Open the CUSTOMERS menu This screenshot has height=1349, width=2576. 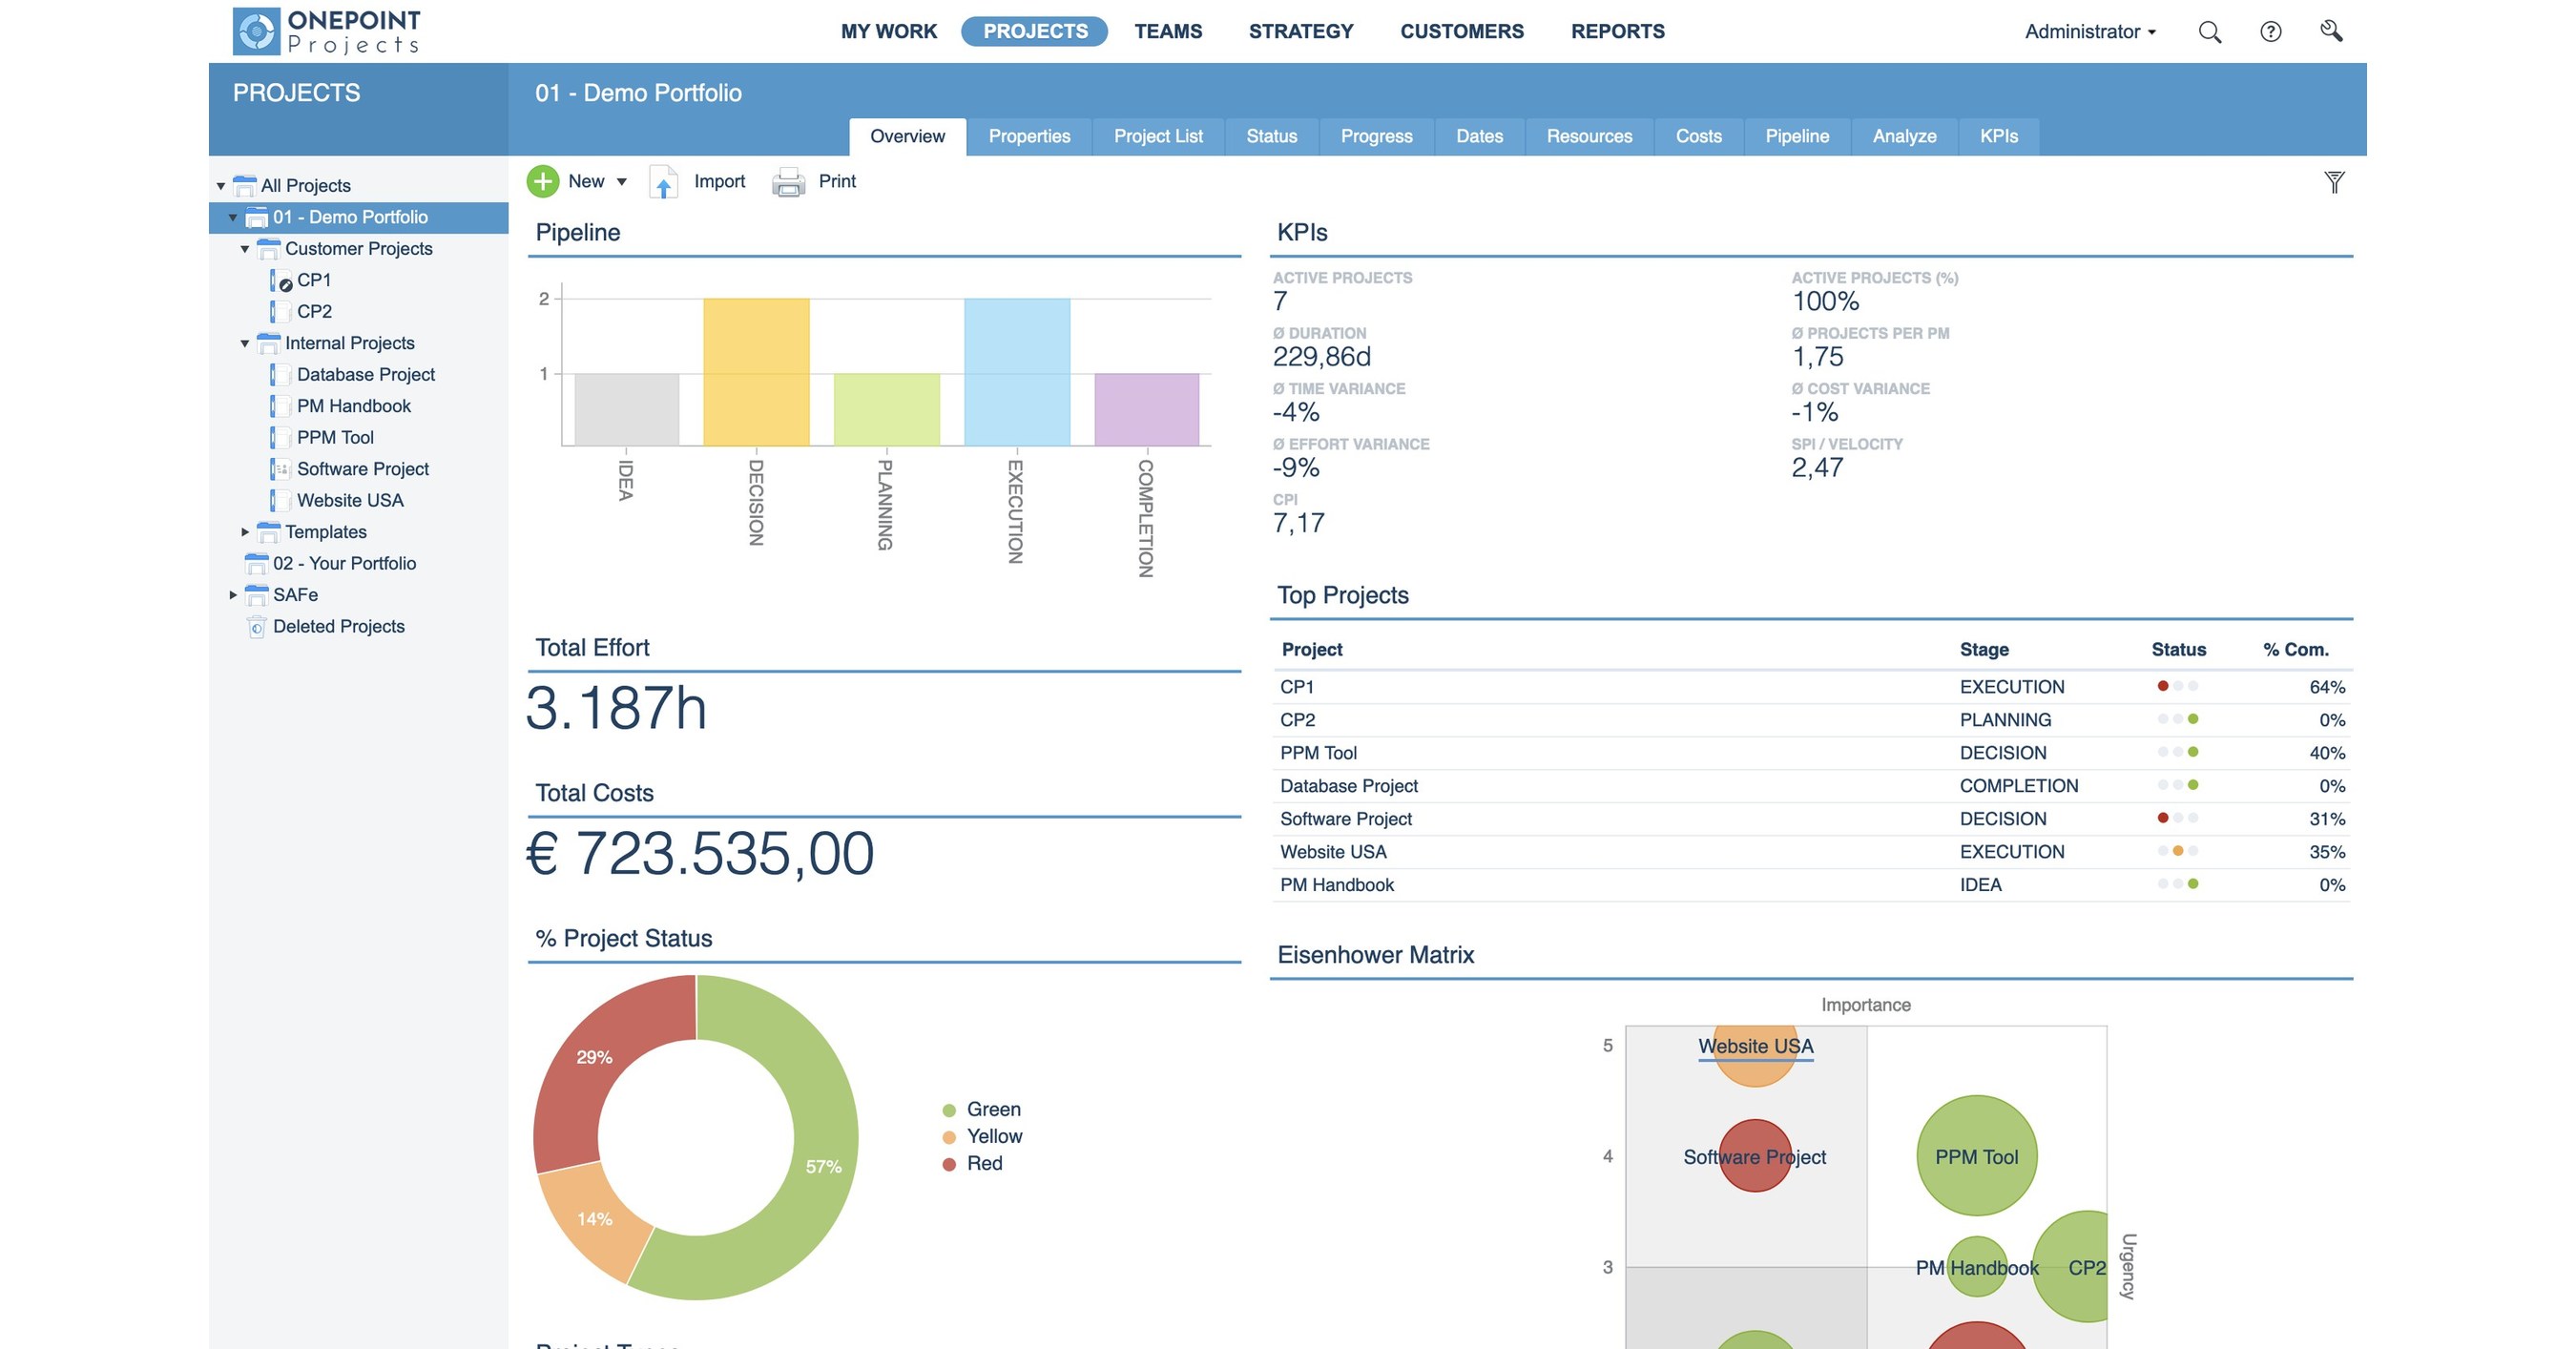[1462, 32]
